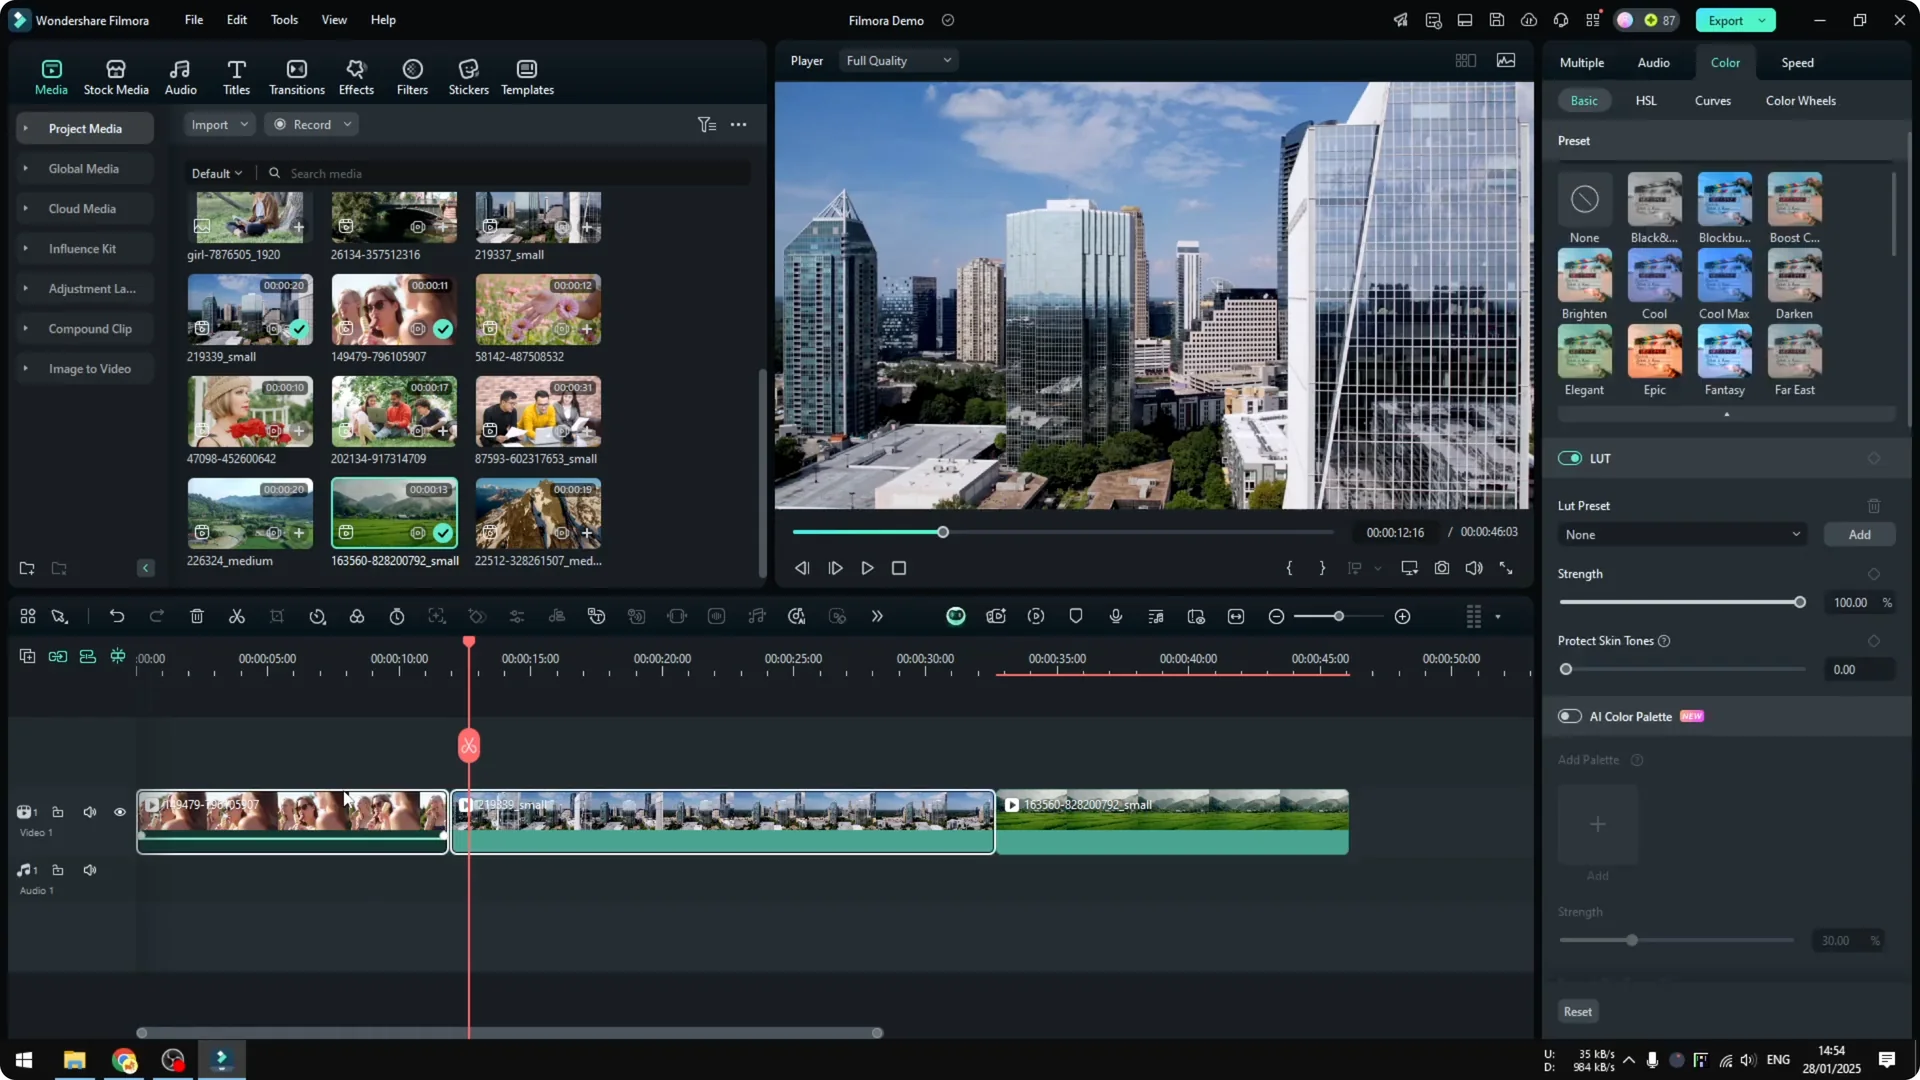Split the clip with the scissors tool

[x=236, y=616]
